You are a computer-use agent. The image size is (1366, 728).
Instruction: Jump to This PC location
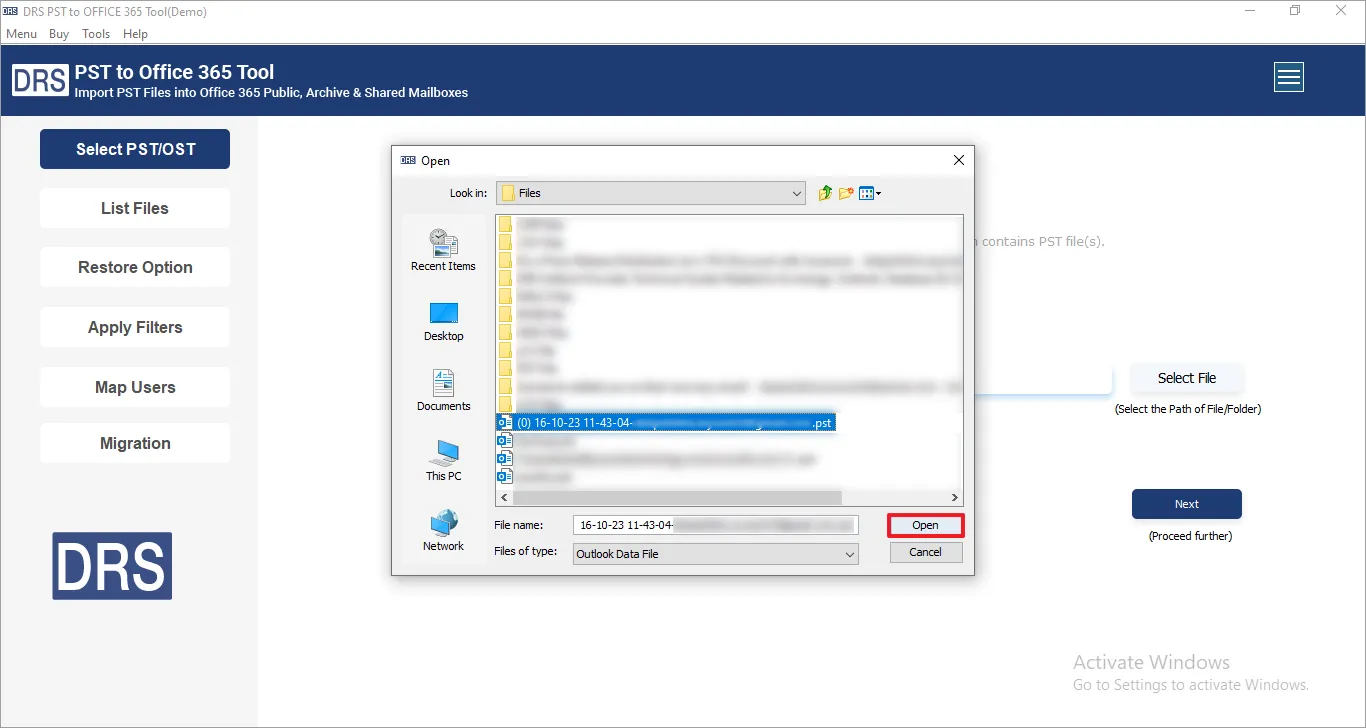[x=443, y=461]
